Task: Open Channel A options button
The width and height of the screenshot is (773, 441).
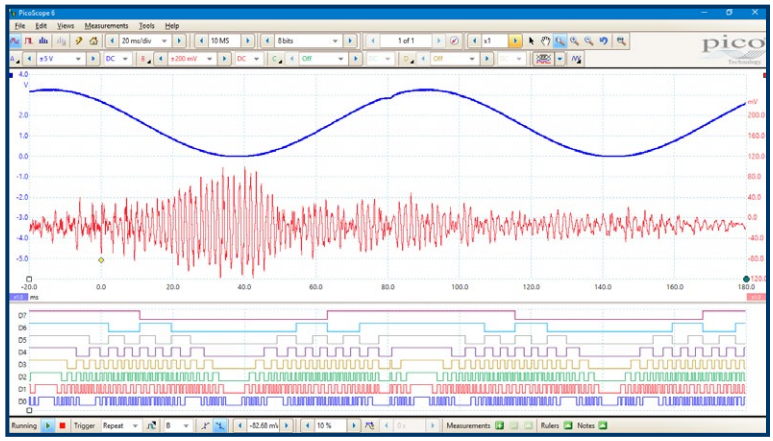Action: [x=15, y=59]
